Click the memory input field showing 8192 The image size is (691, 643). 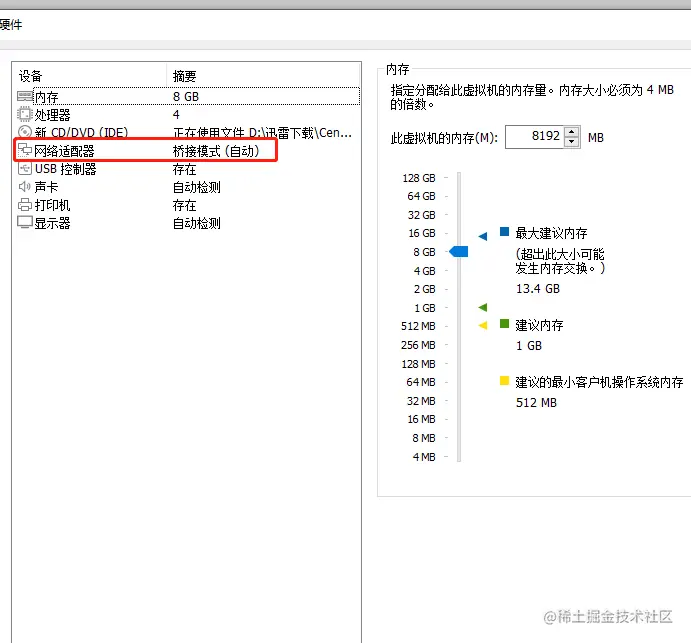coord(534,137)
